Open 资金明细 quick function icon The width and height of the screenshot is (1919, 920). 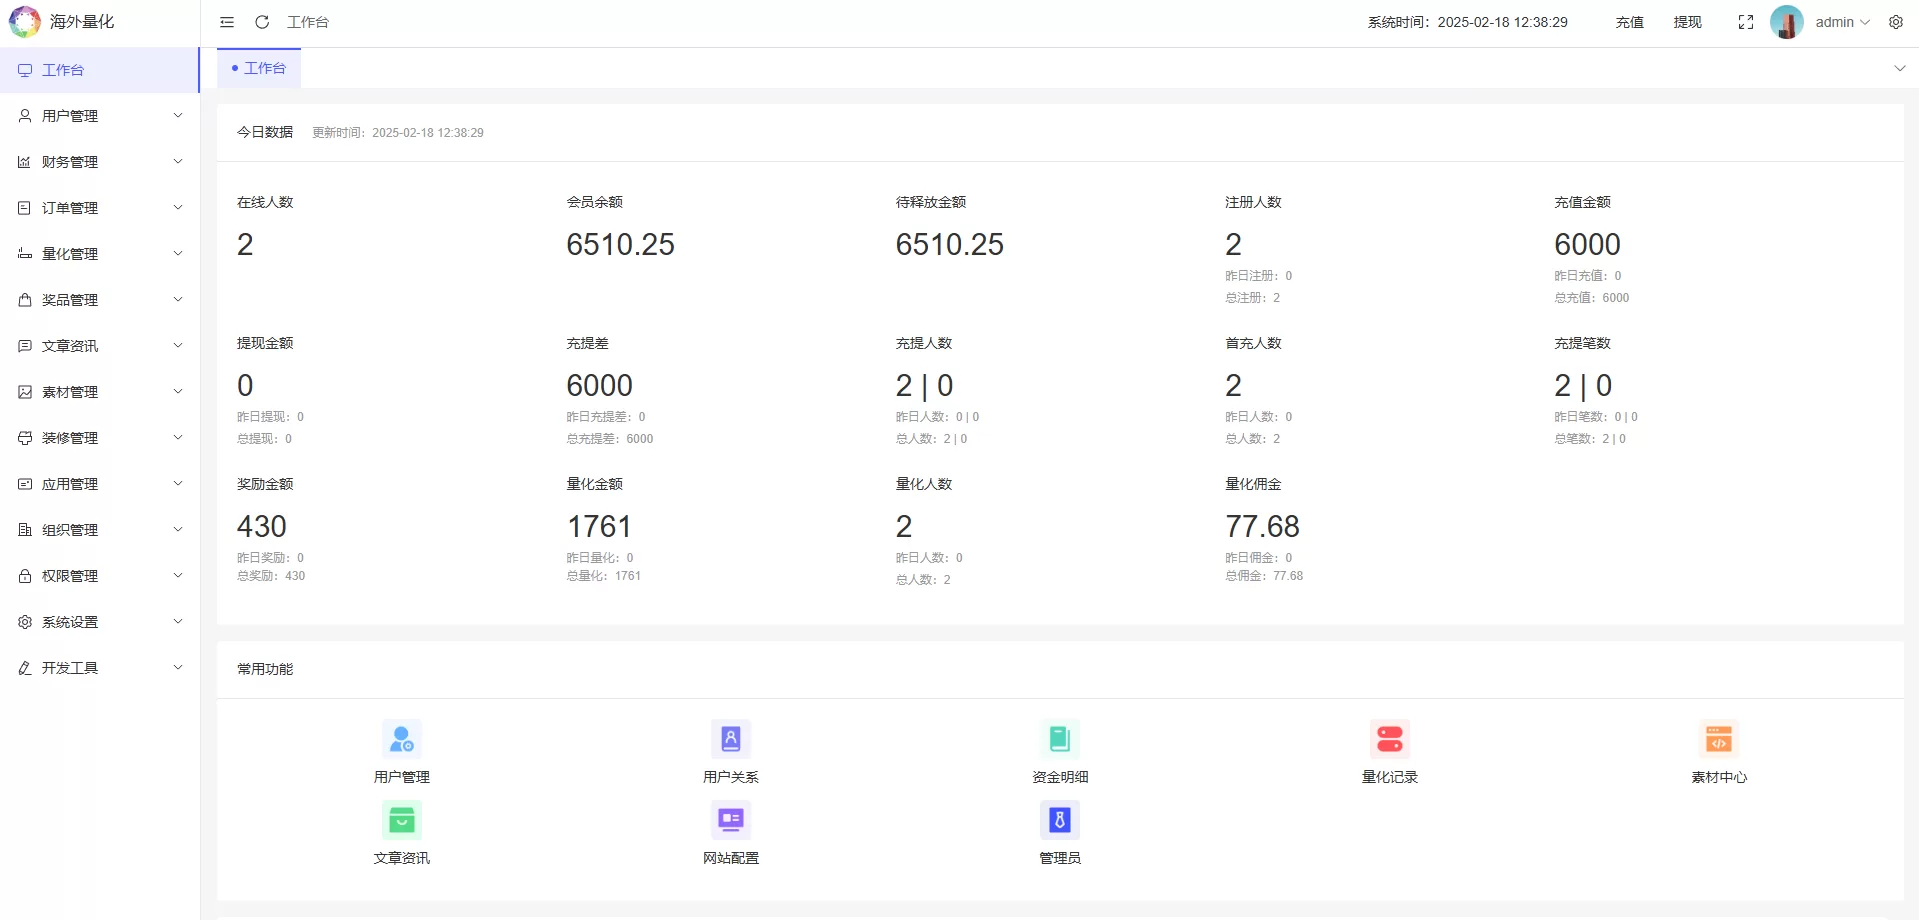click(1059, 740)
